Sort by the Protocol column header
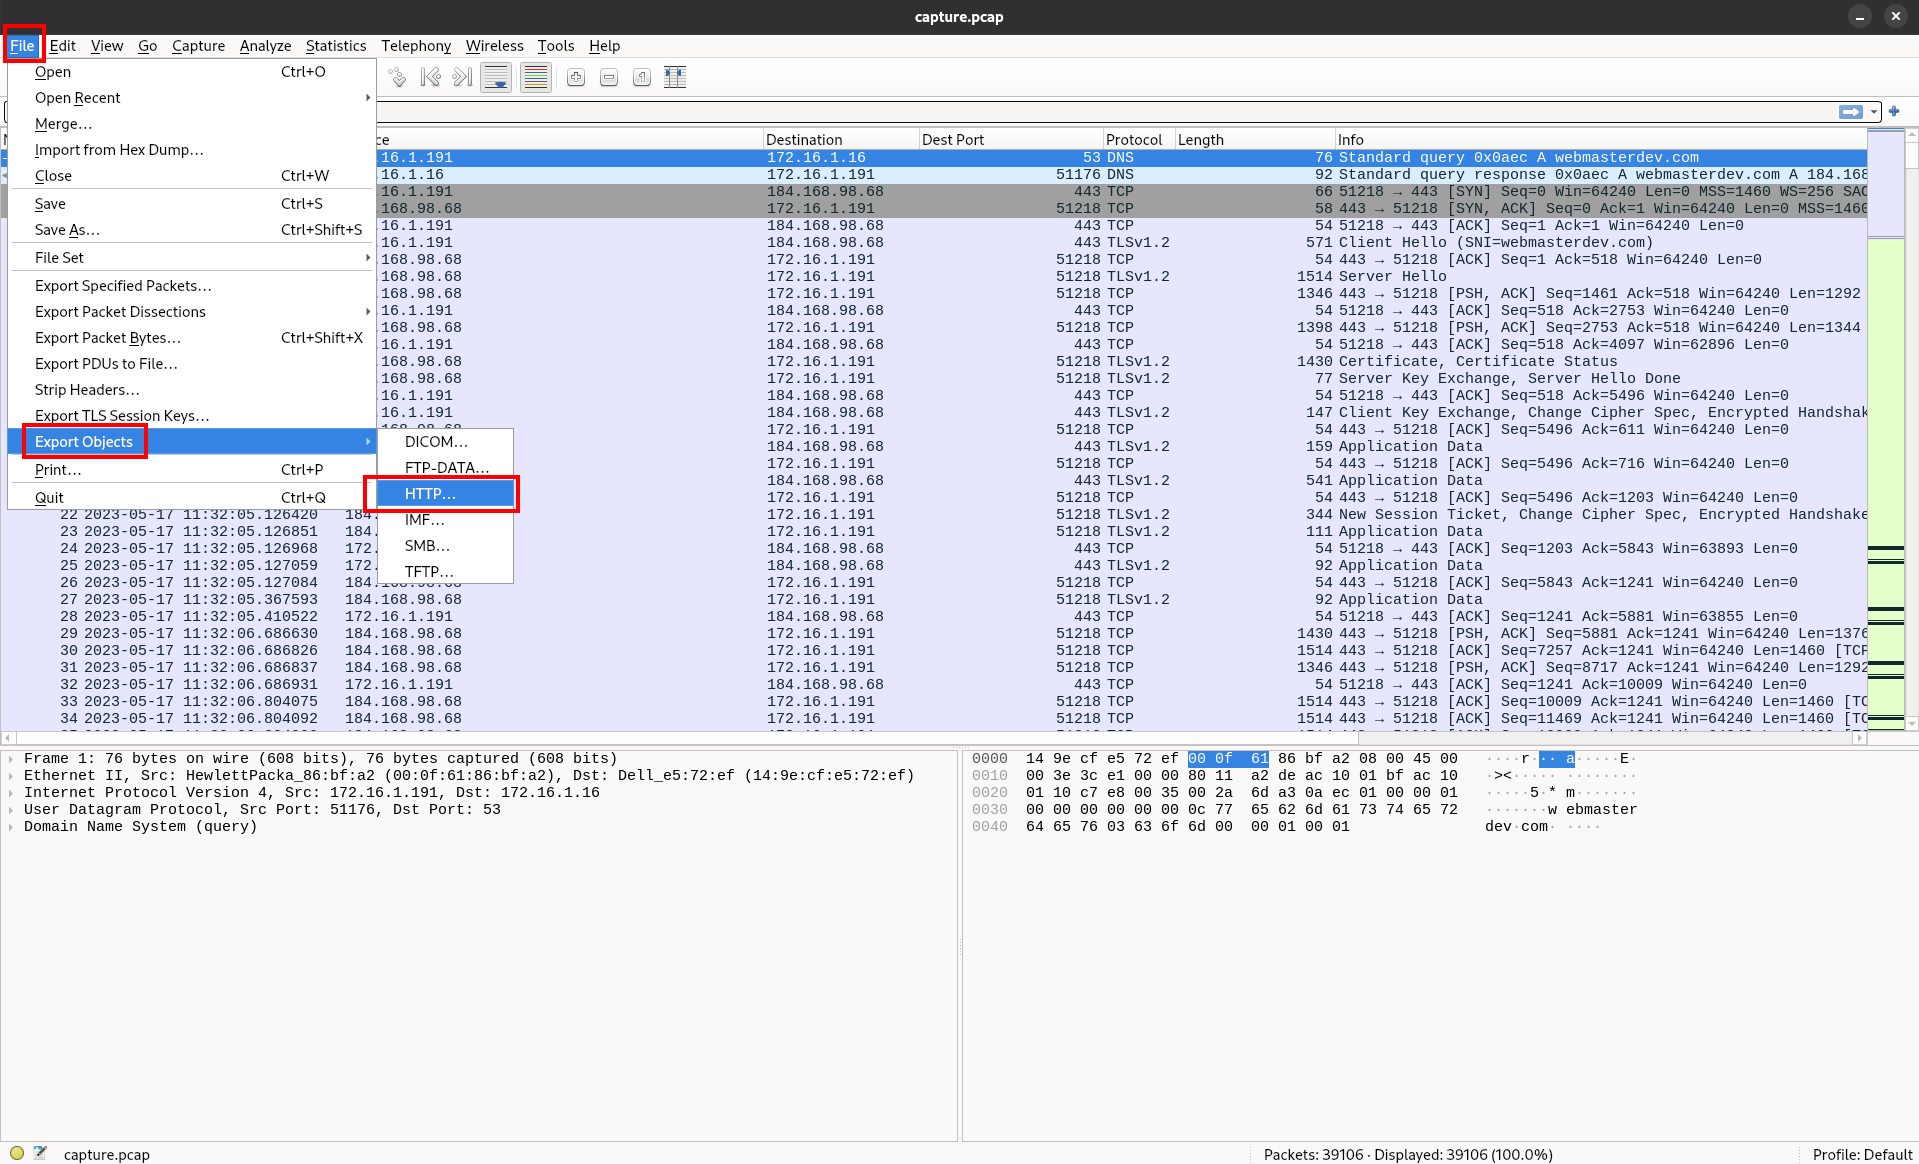Screen dimensions: 1919x1164 point(1138,140)
